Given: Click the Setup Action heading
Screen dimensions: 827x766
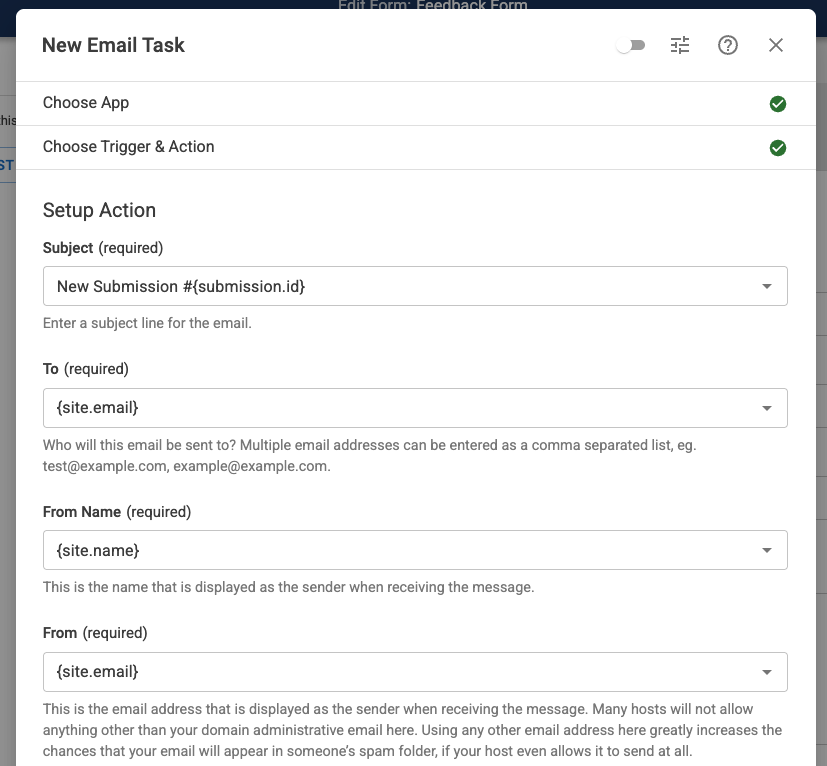Looking at the screenshot, I should click(x=100, y=210).
